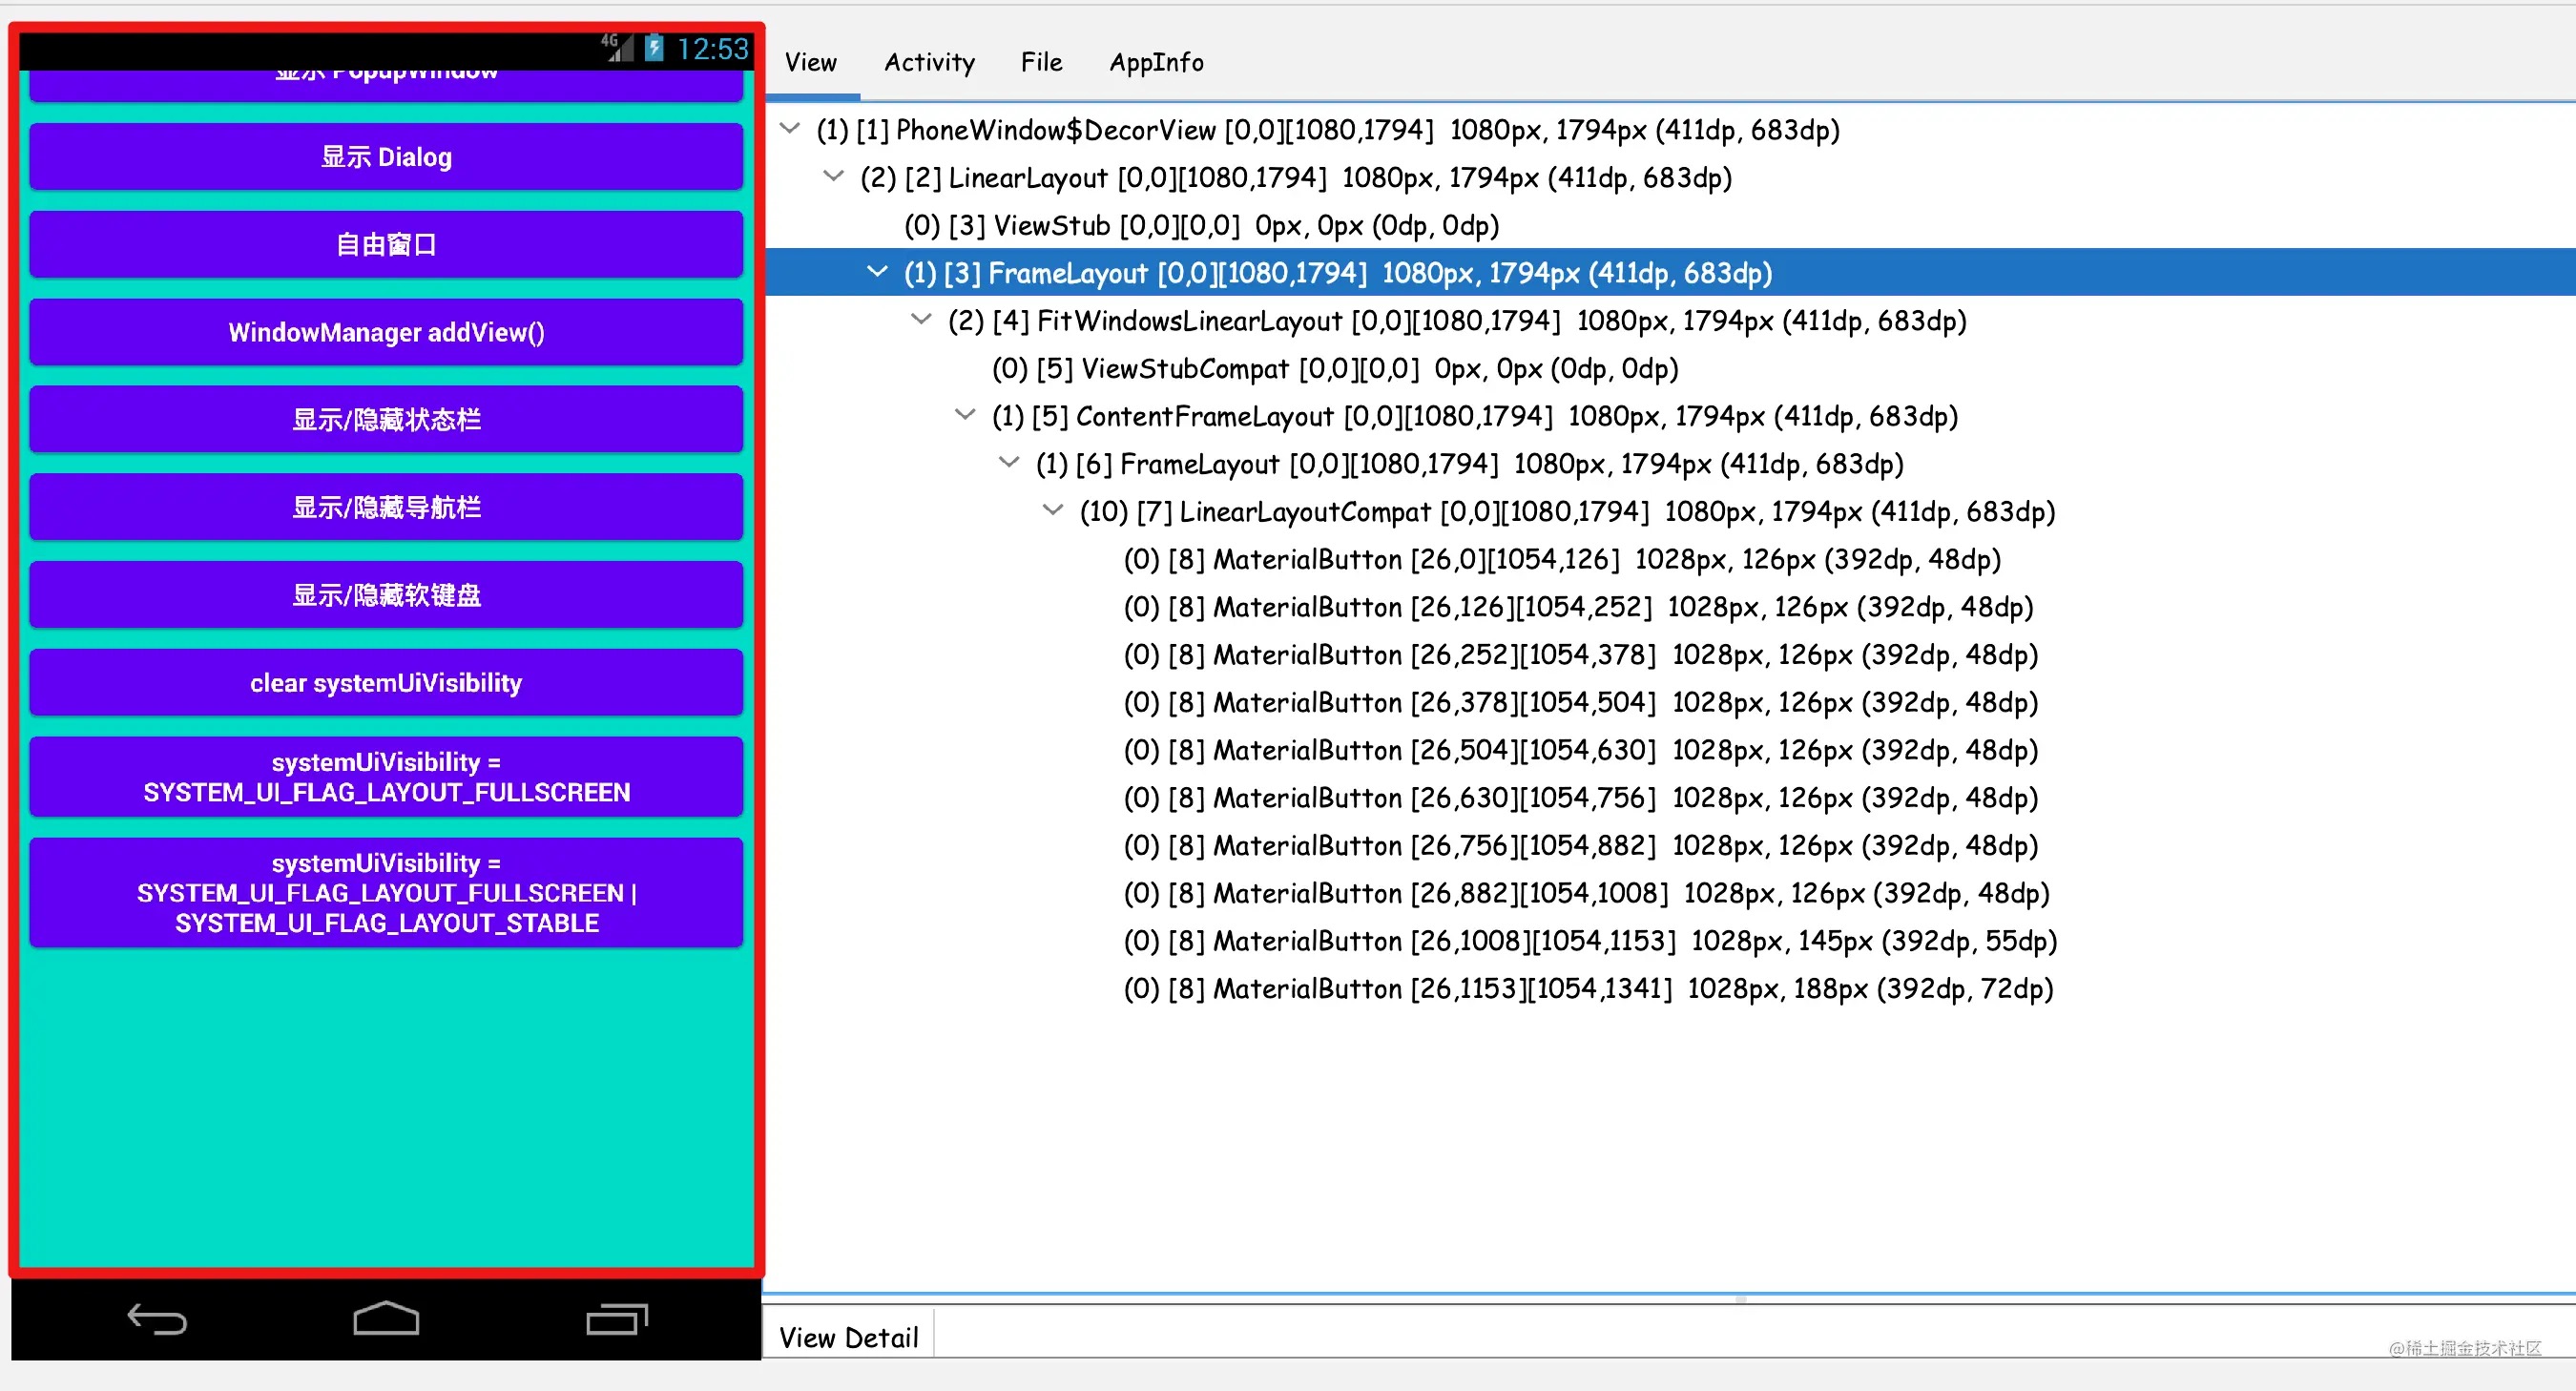Collapse the LinearLayoutCompat node chevron
Viewport: 2576px width, 1391px height.
coord(1052,510)
